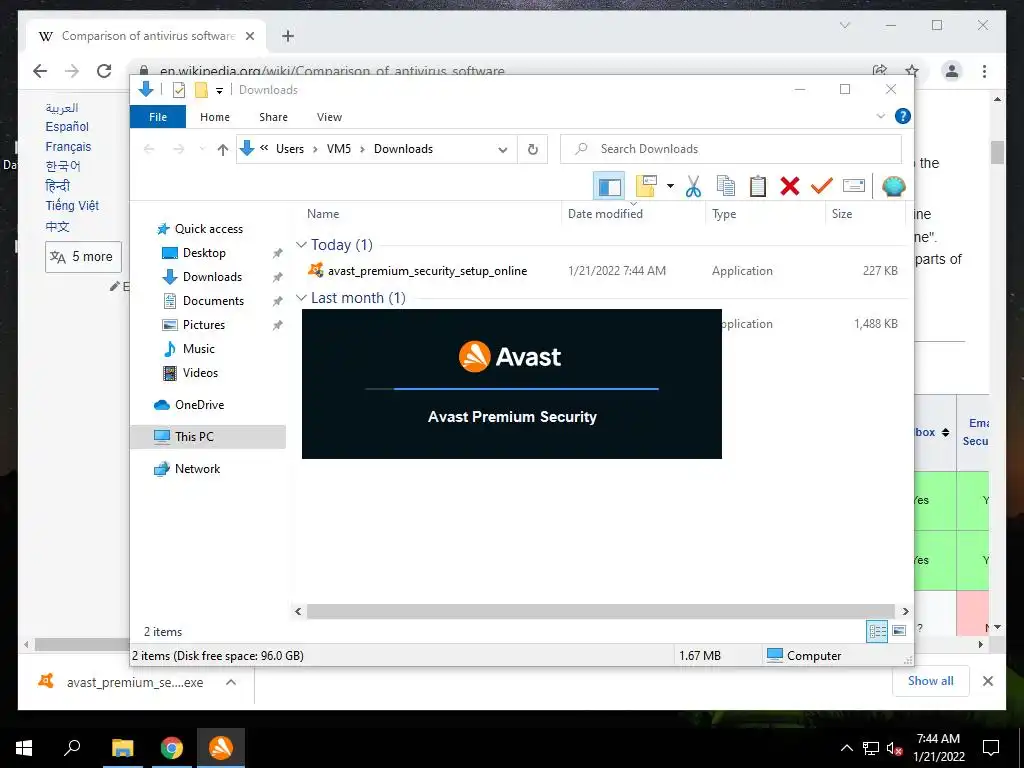Open the Share ribbon tab
The width and height of the screenshot is (1024, 768).
tap(273, 117)
